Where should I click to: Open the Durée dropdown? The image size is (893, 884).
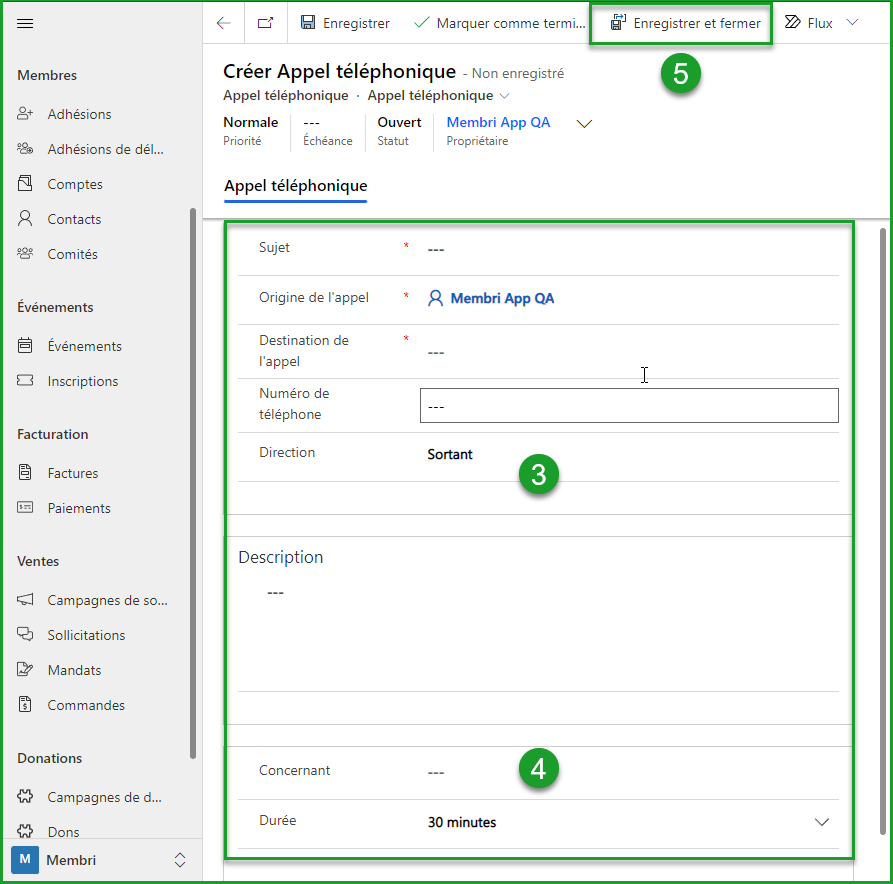[821, 822]
